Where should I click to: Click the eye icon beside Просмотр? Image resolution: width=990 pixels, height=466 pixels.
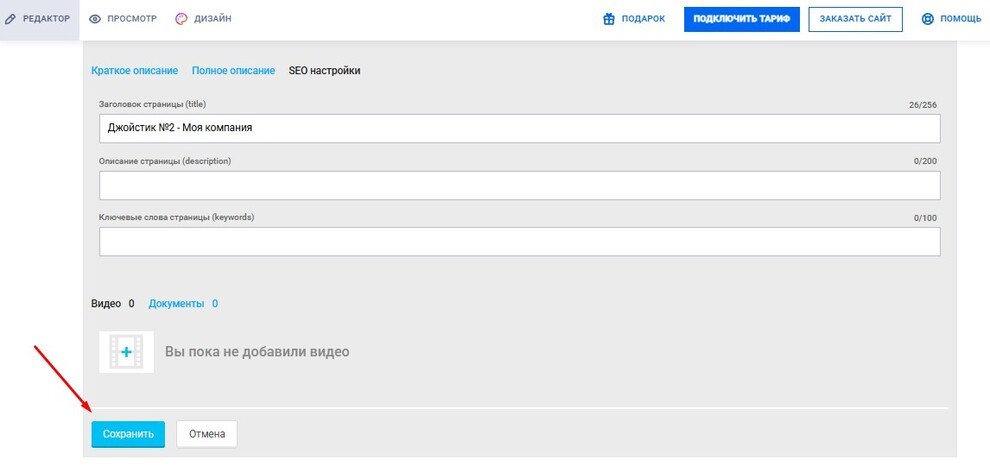(x=95, y=19)
